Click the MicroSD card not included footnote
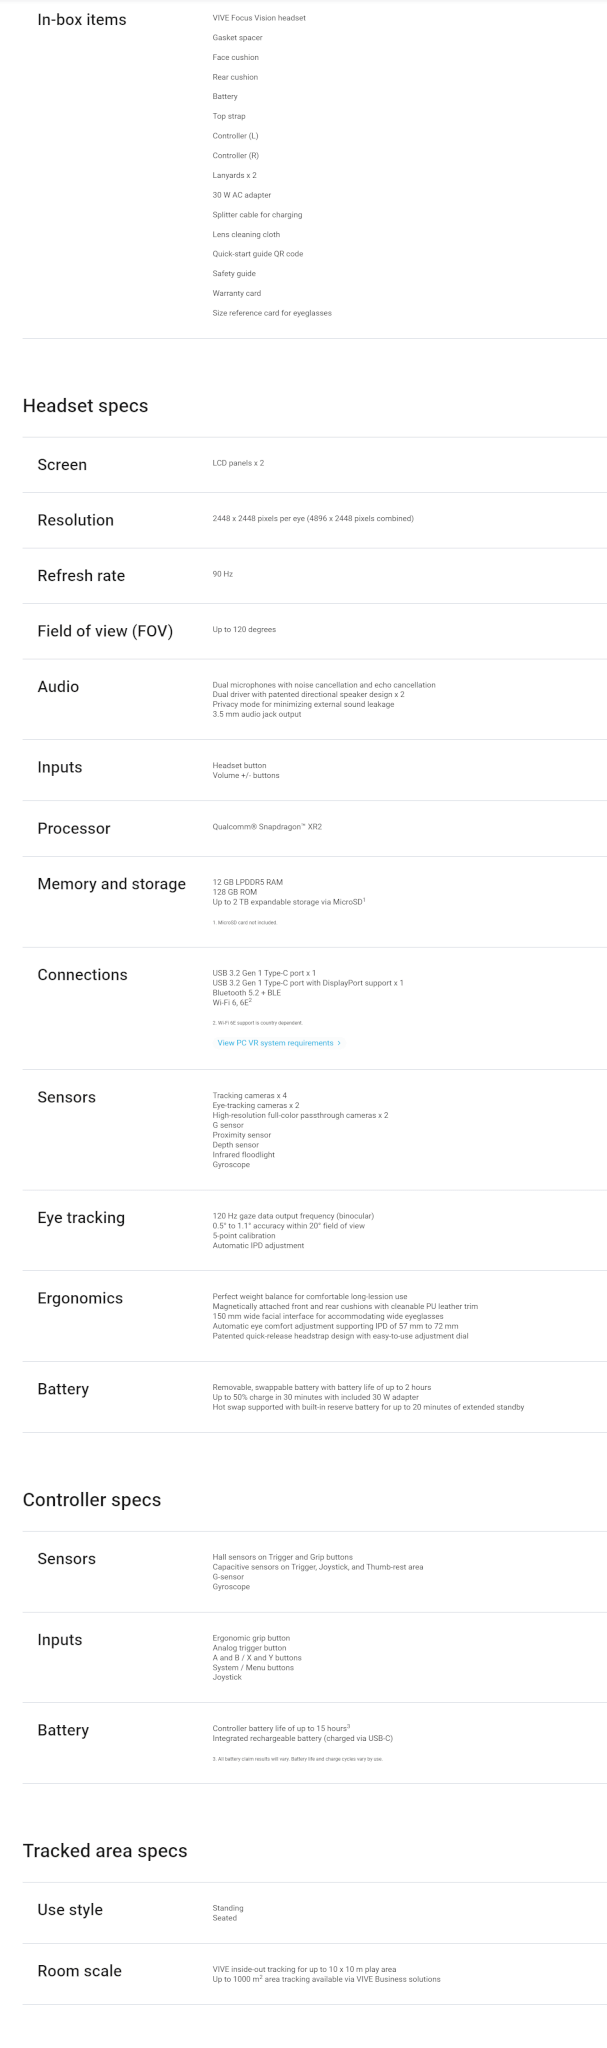The width and height of the screenshot is (607, 2048). 245,922
